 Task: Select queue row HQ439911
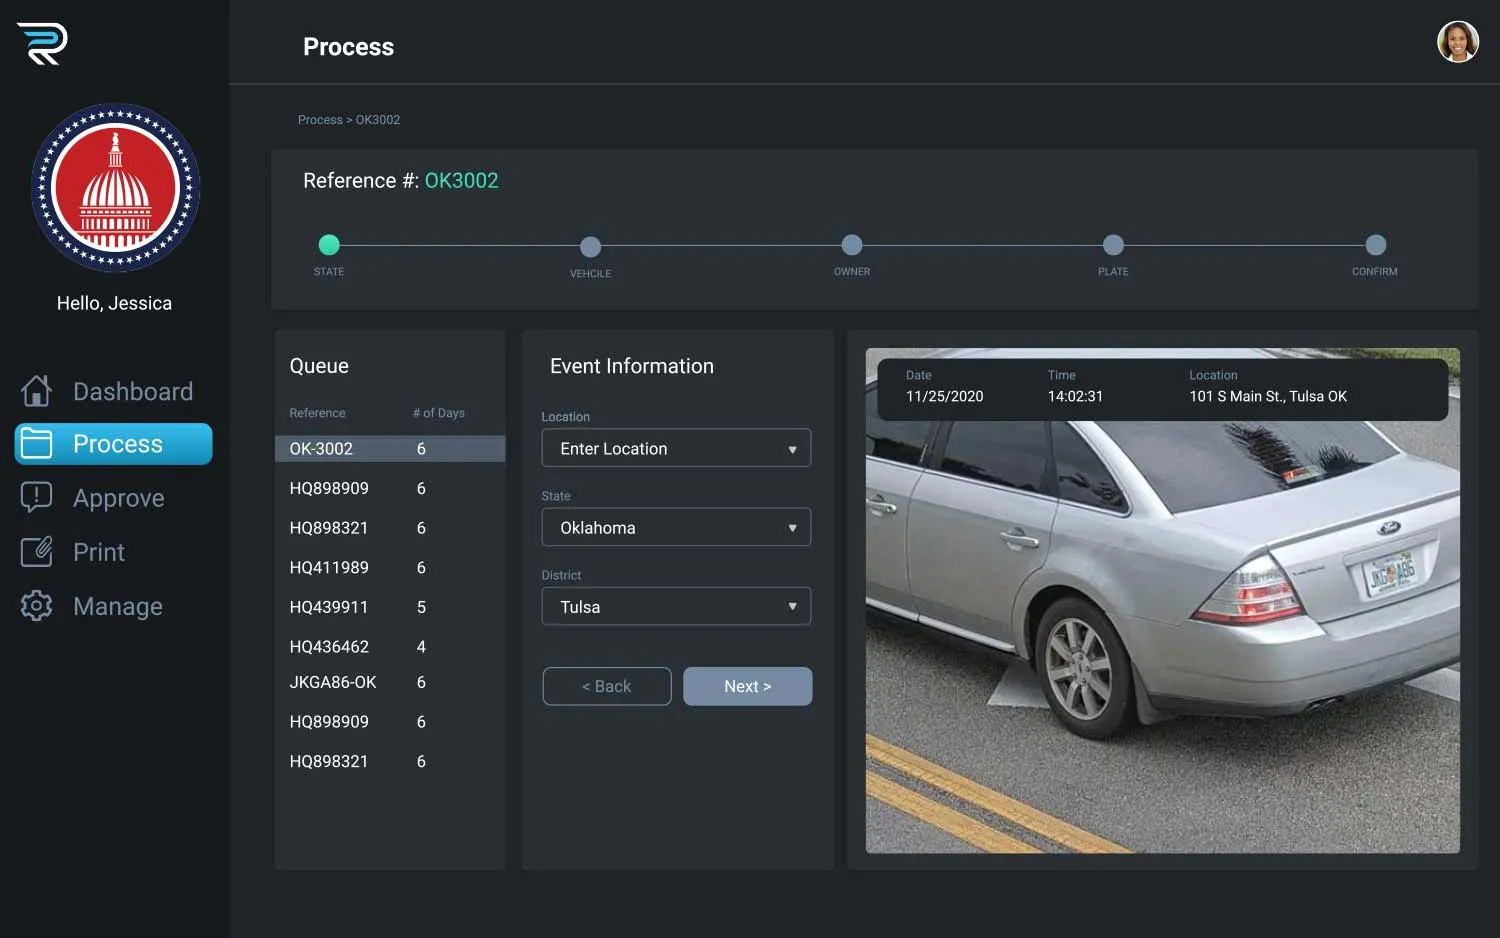(x=390, y=607)
